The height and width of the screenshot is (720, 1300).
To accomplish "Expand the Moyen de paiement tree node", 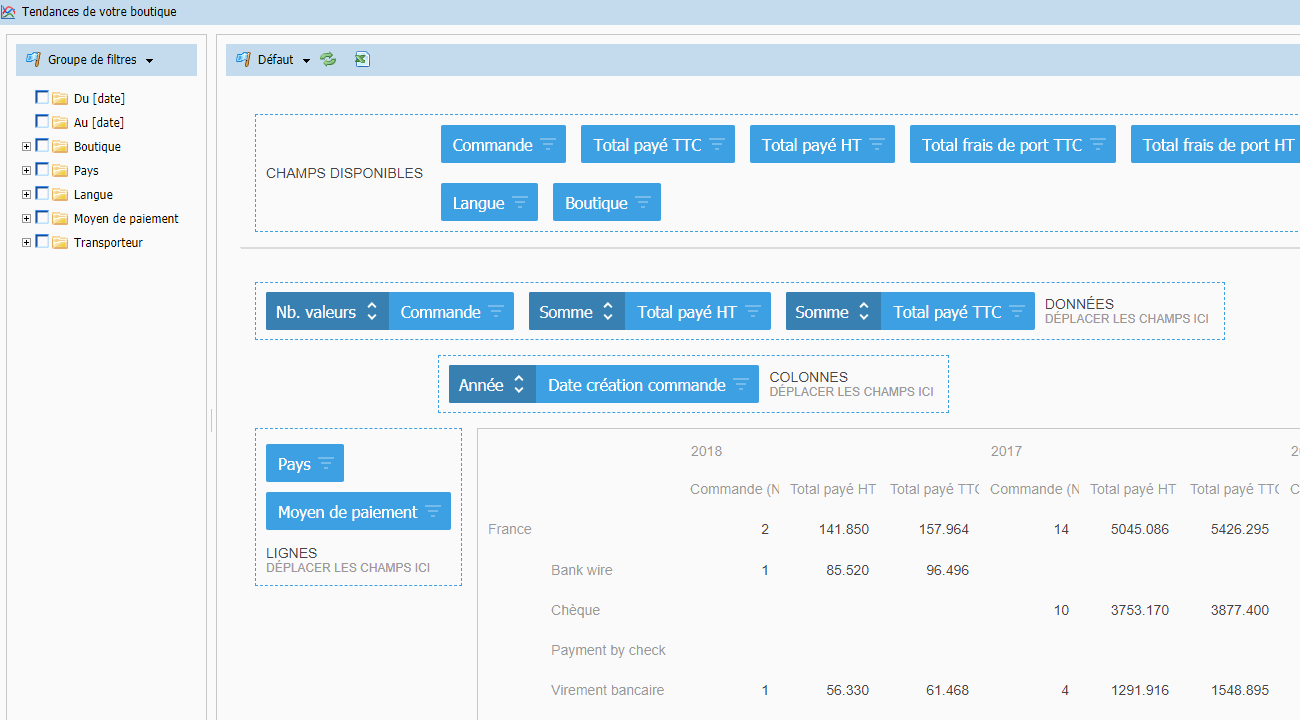I will pos(26,218).
